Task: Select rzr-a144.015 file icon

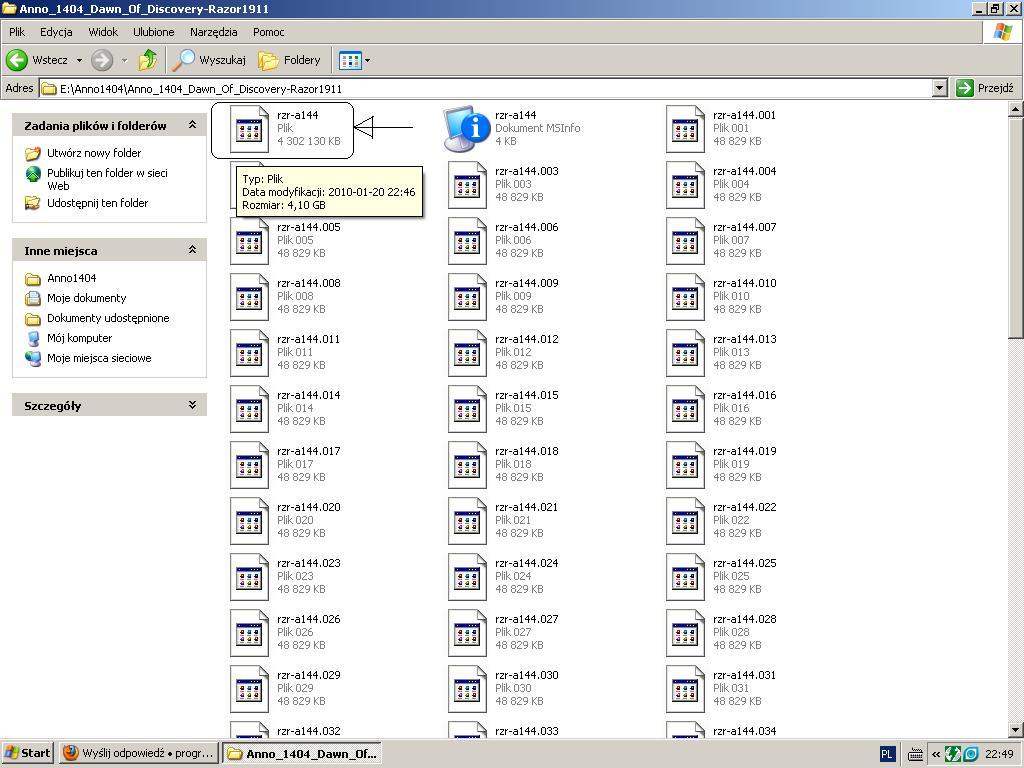Action: click(467, 409)
